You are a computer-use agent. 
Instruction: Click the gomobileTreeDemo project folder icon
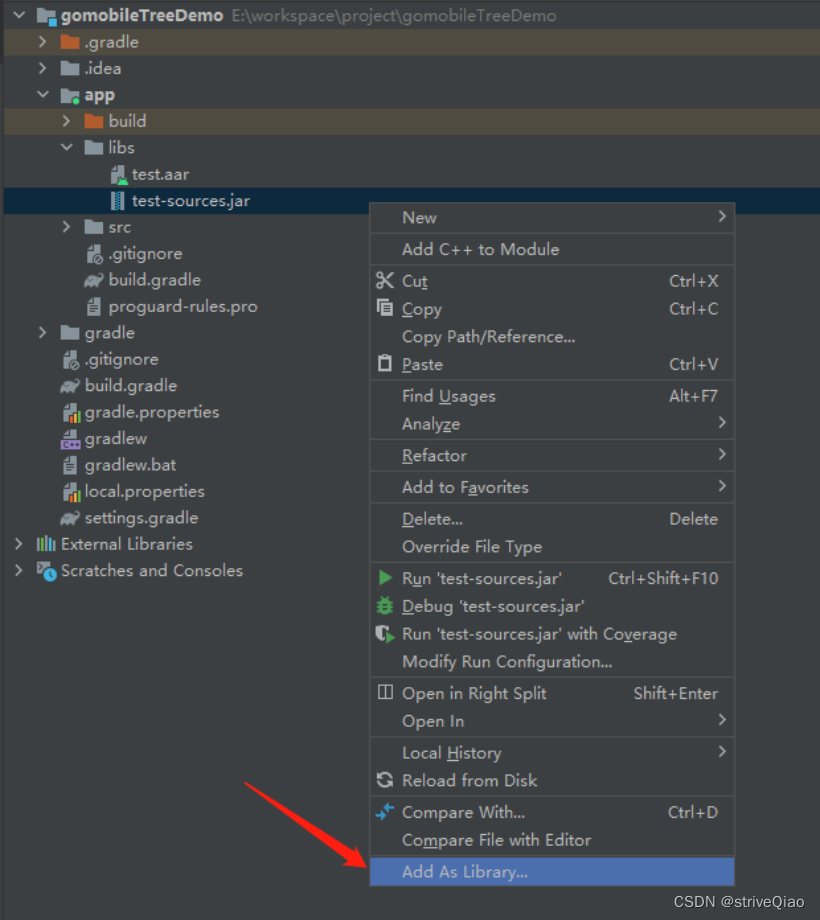(46, 16)
